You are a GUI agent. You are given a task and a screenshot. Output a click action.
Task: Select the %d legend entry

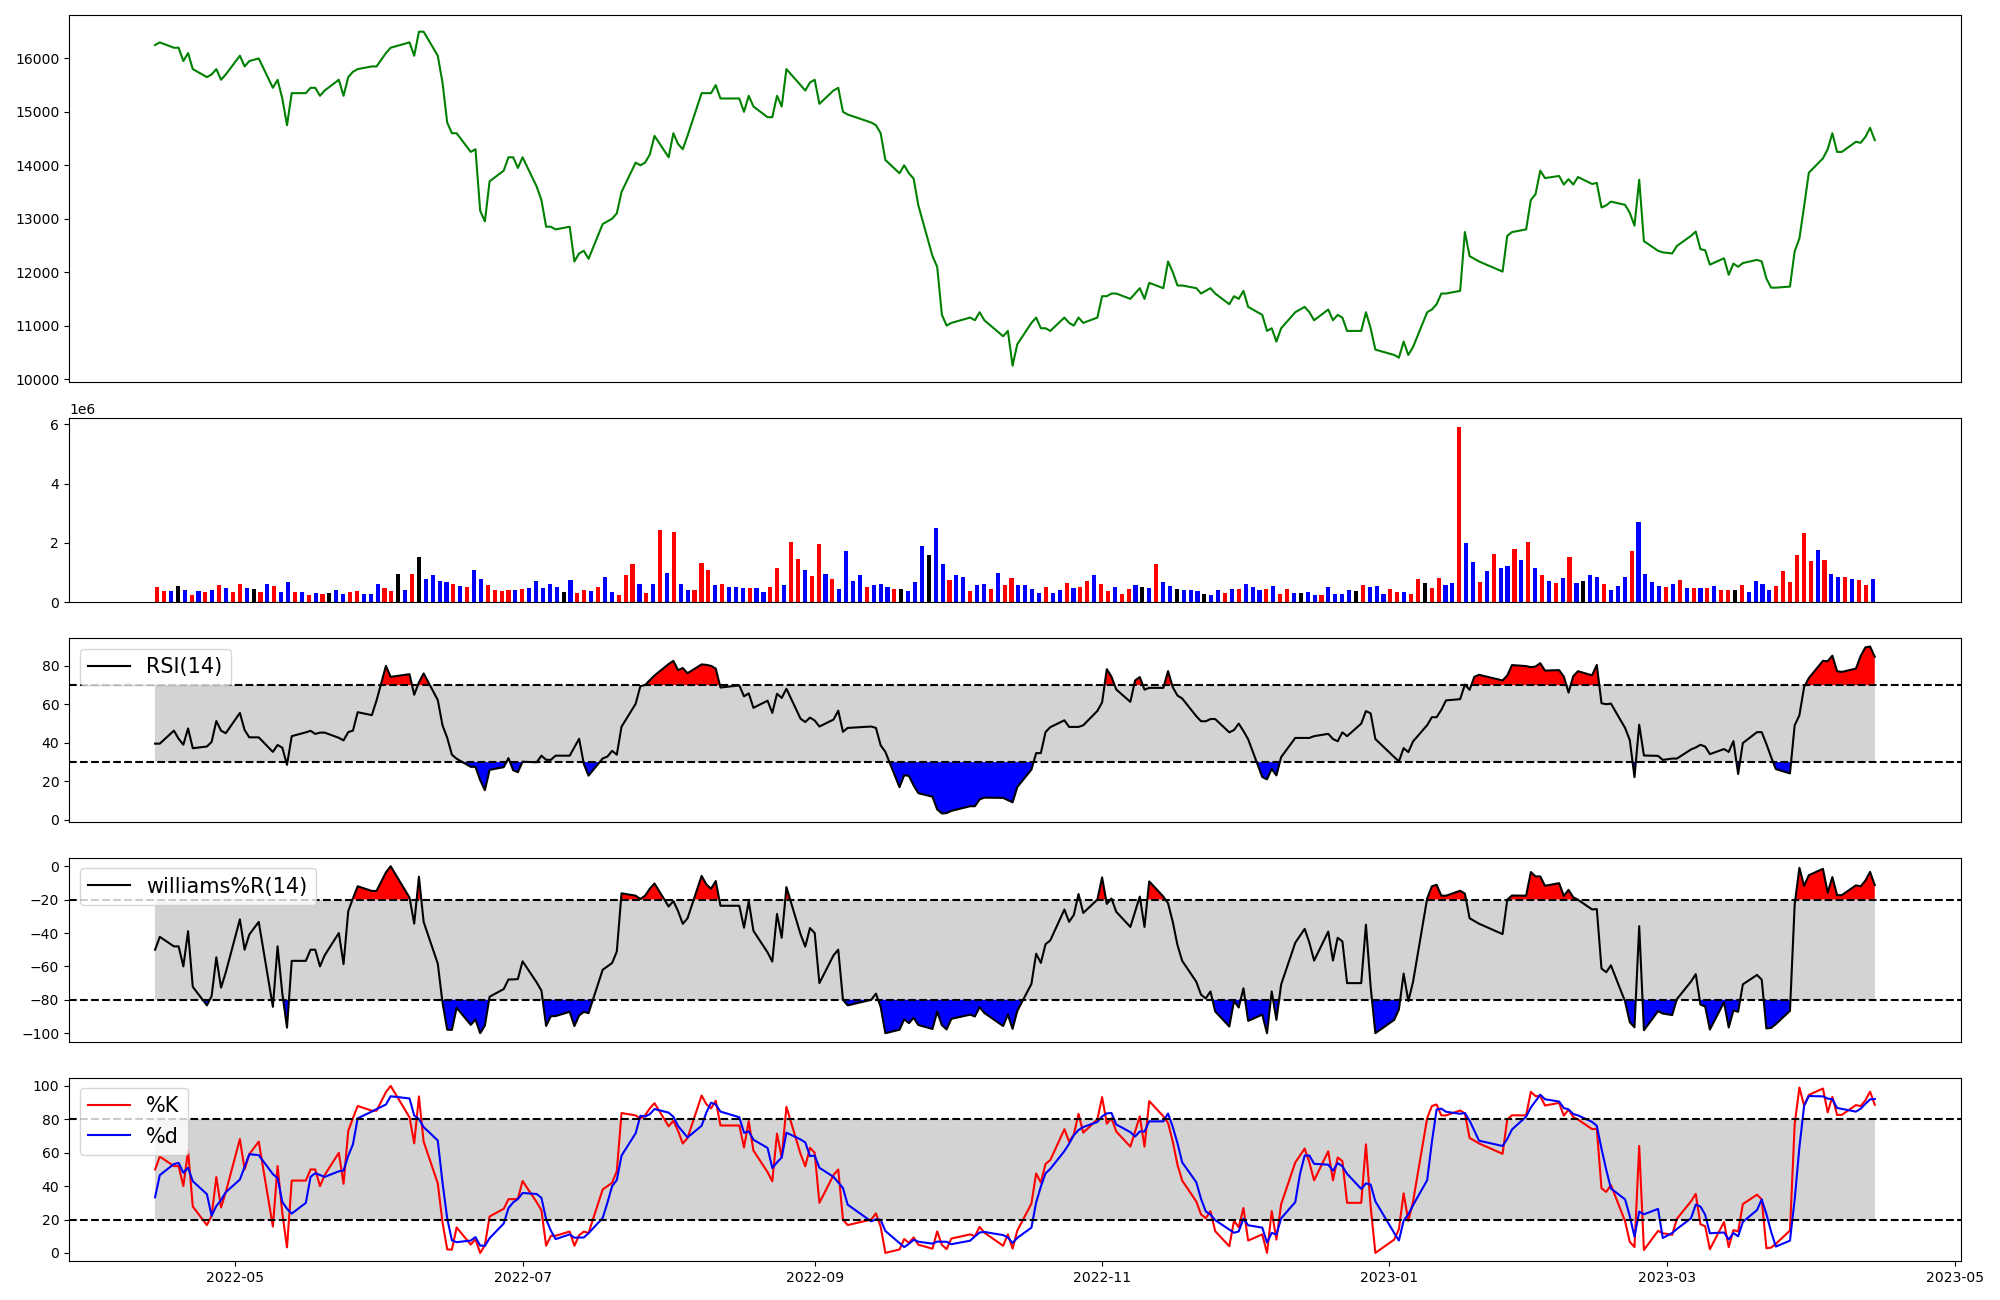(162, 1136)
